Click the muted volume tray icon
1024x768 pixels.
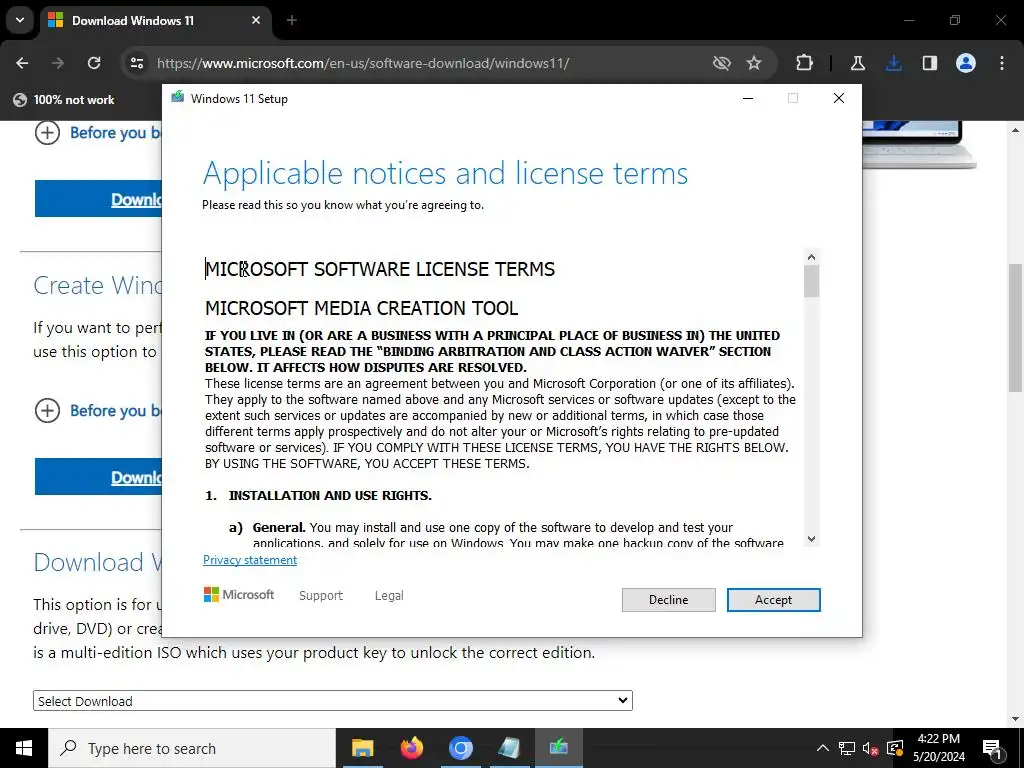pos(871,748)
